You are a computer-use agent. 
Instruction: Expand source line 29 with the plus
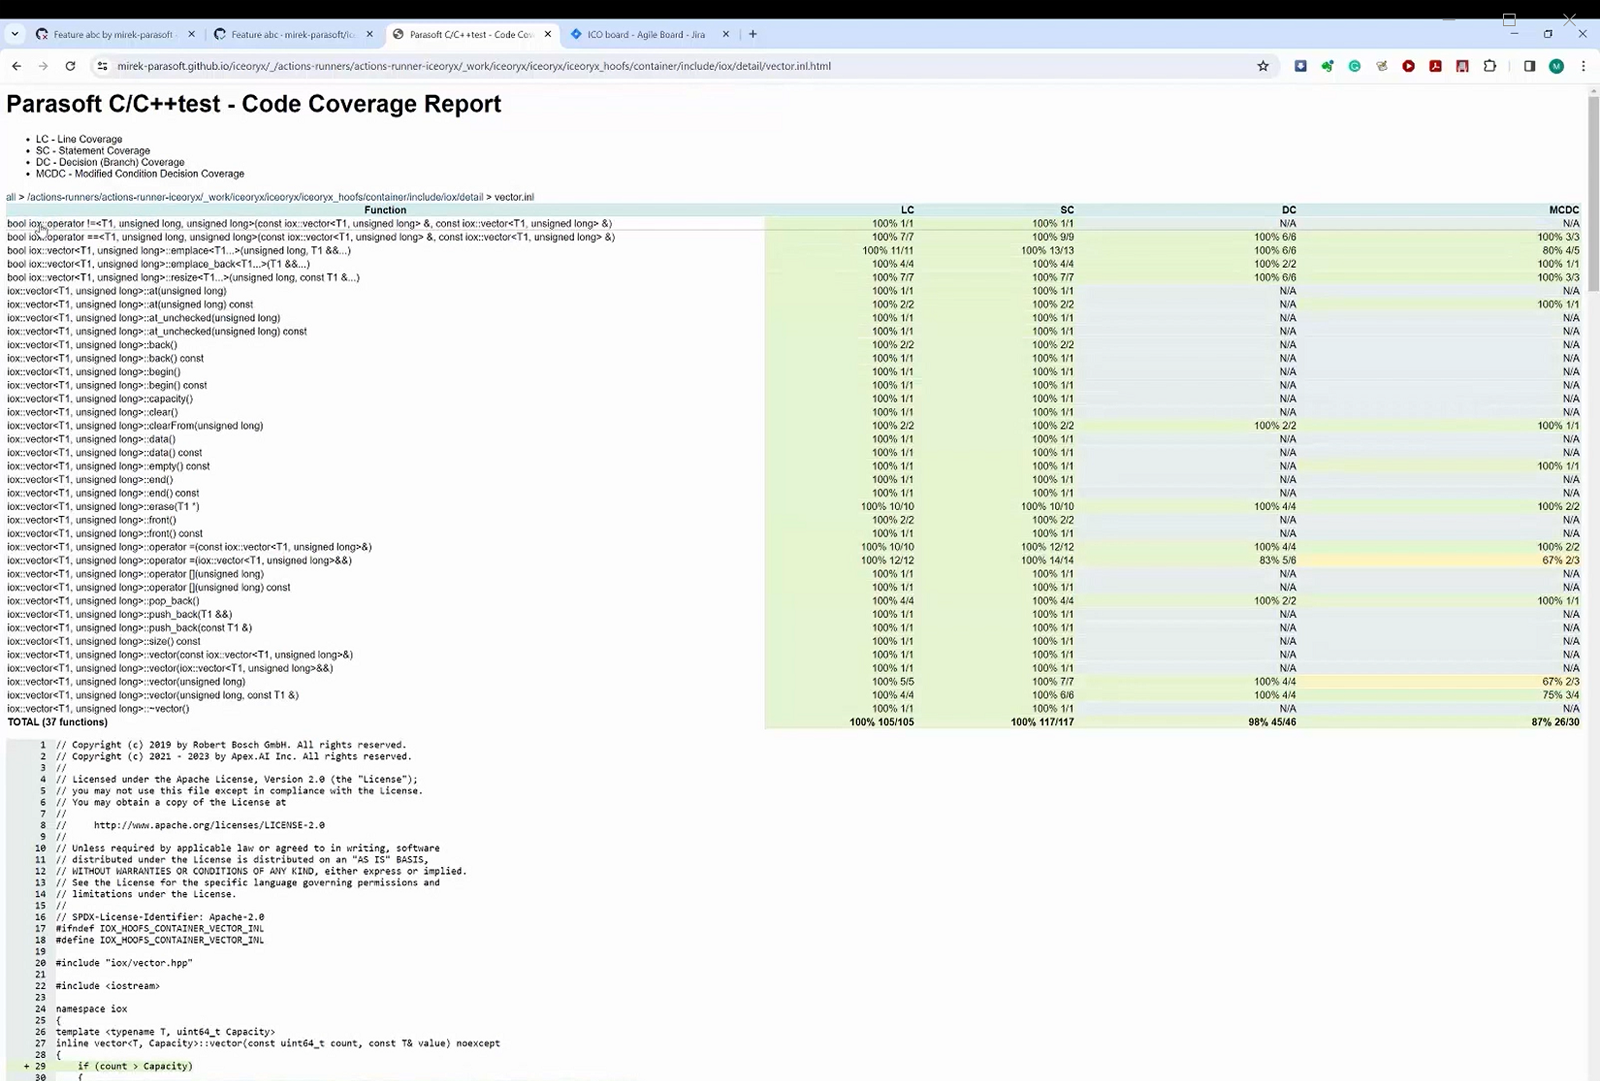[x=27, y=1066]
